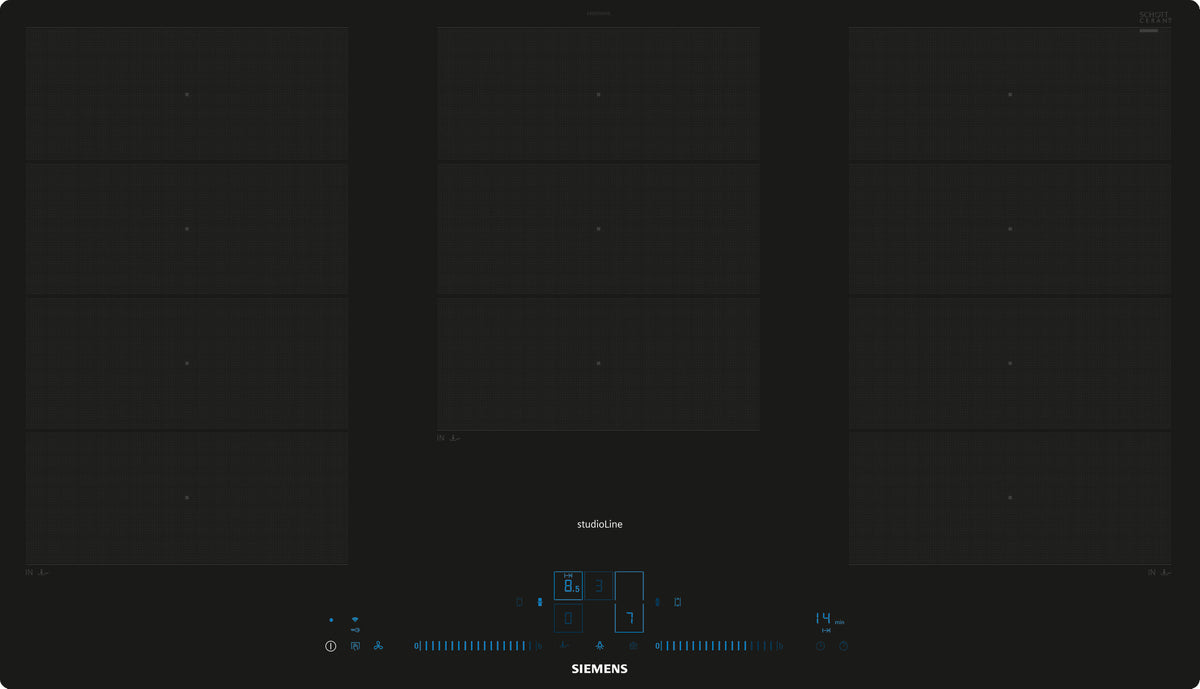Tap the hood light icon above the SIEMENS logo

point(599,646)
